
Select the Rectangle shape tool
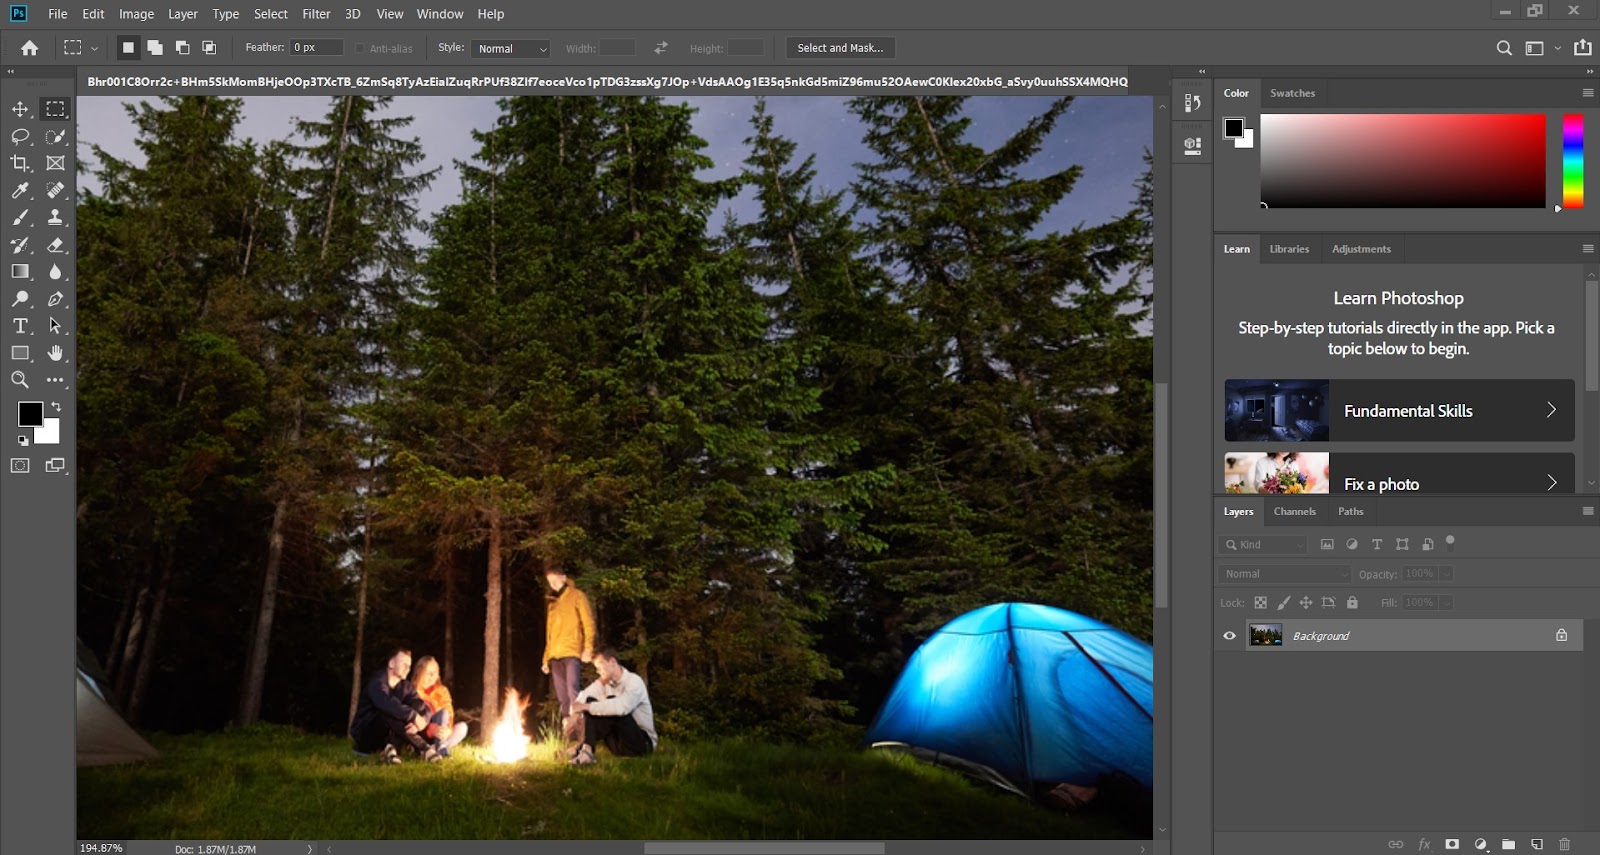[x=20, y=353]
